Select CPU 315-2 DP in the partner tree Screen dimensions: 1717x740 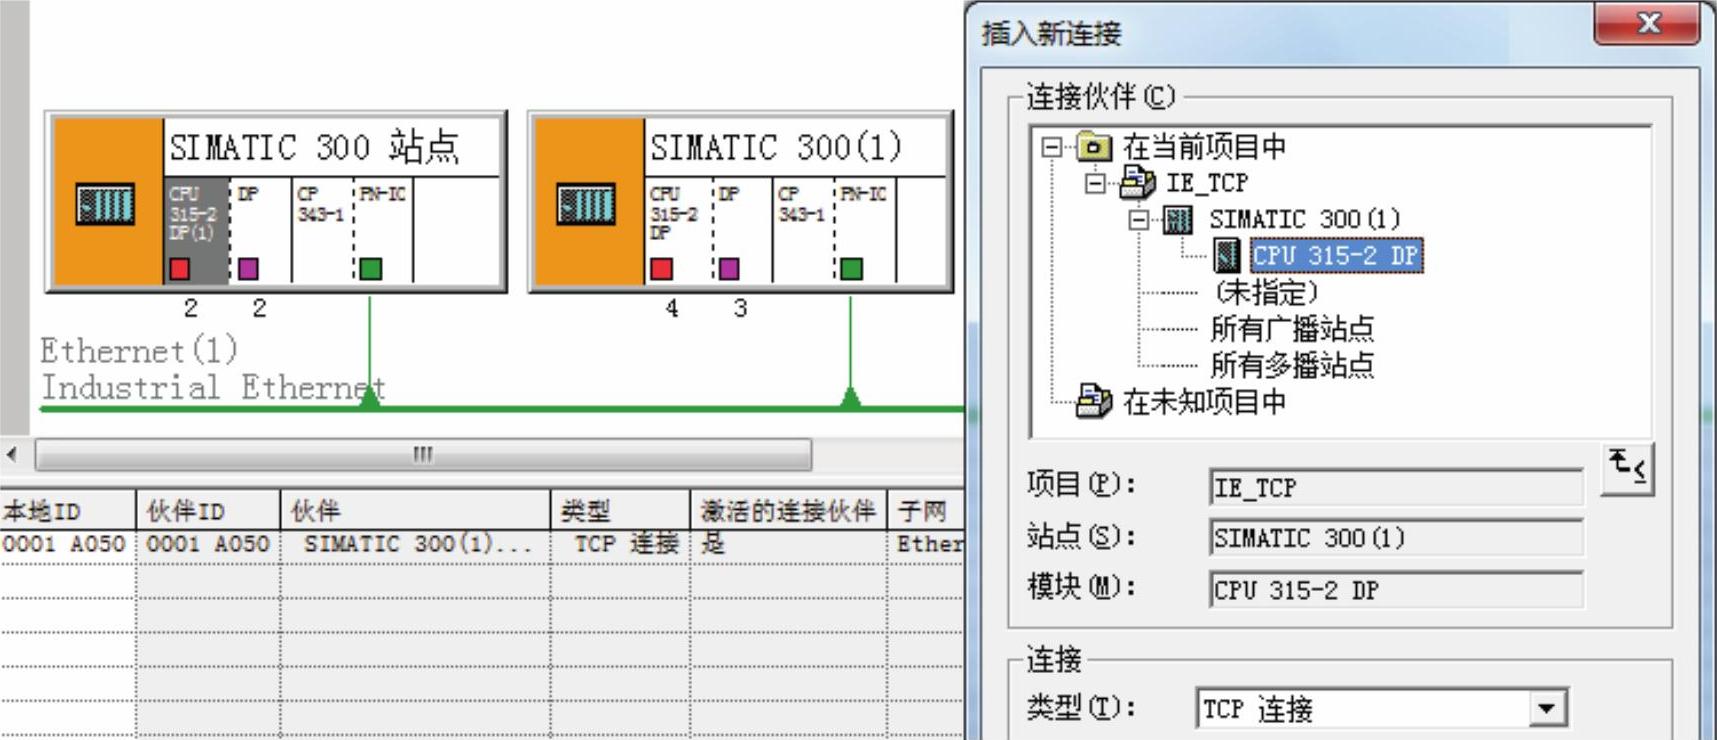(1336, 256)
